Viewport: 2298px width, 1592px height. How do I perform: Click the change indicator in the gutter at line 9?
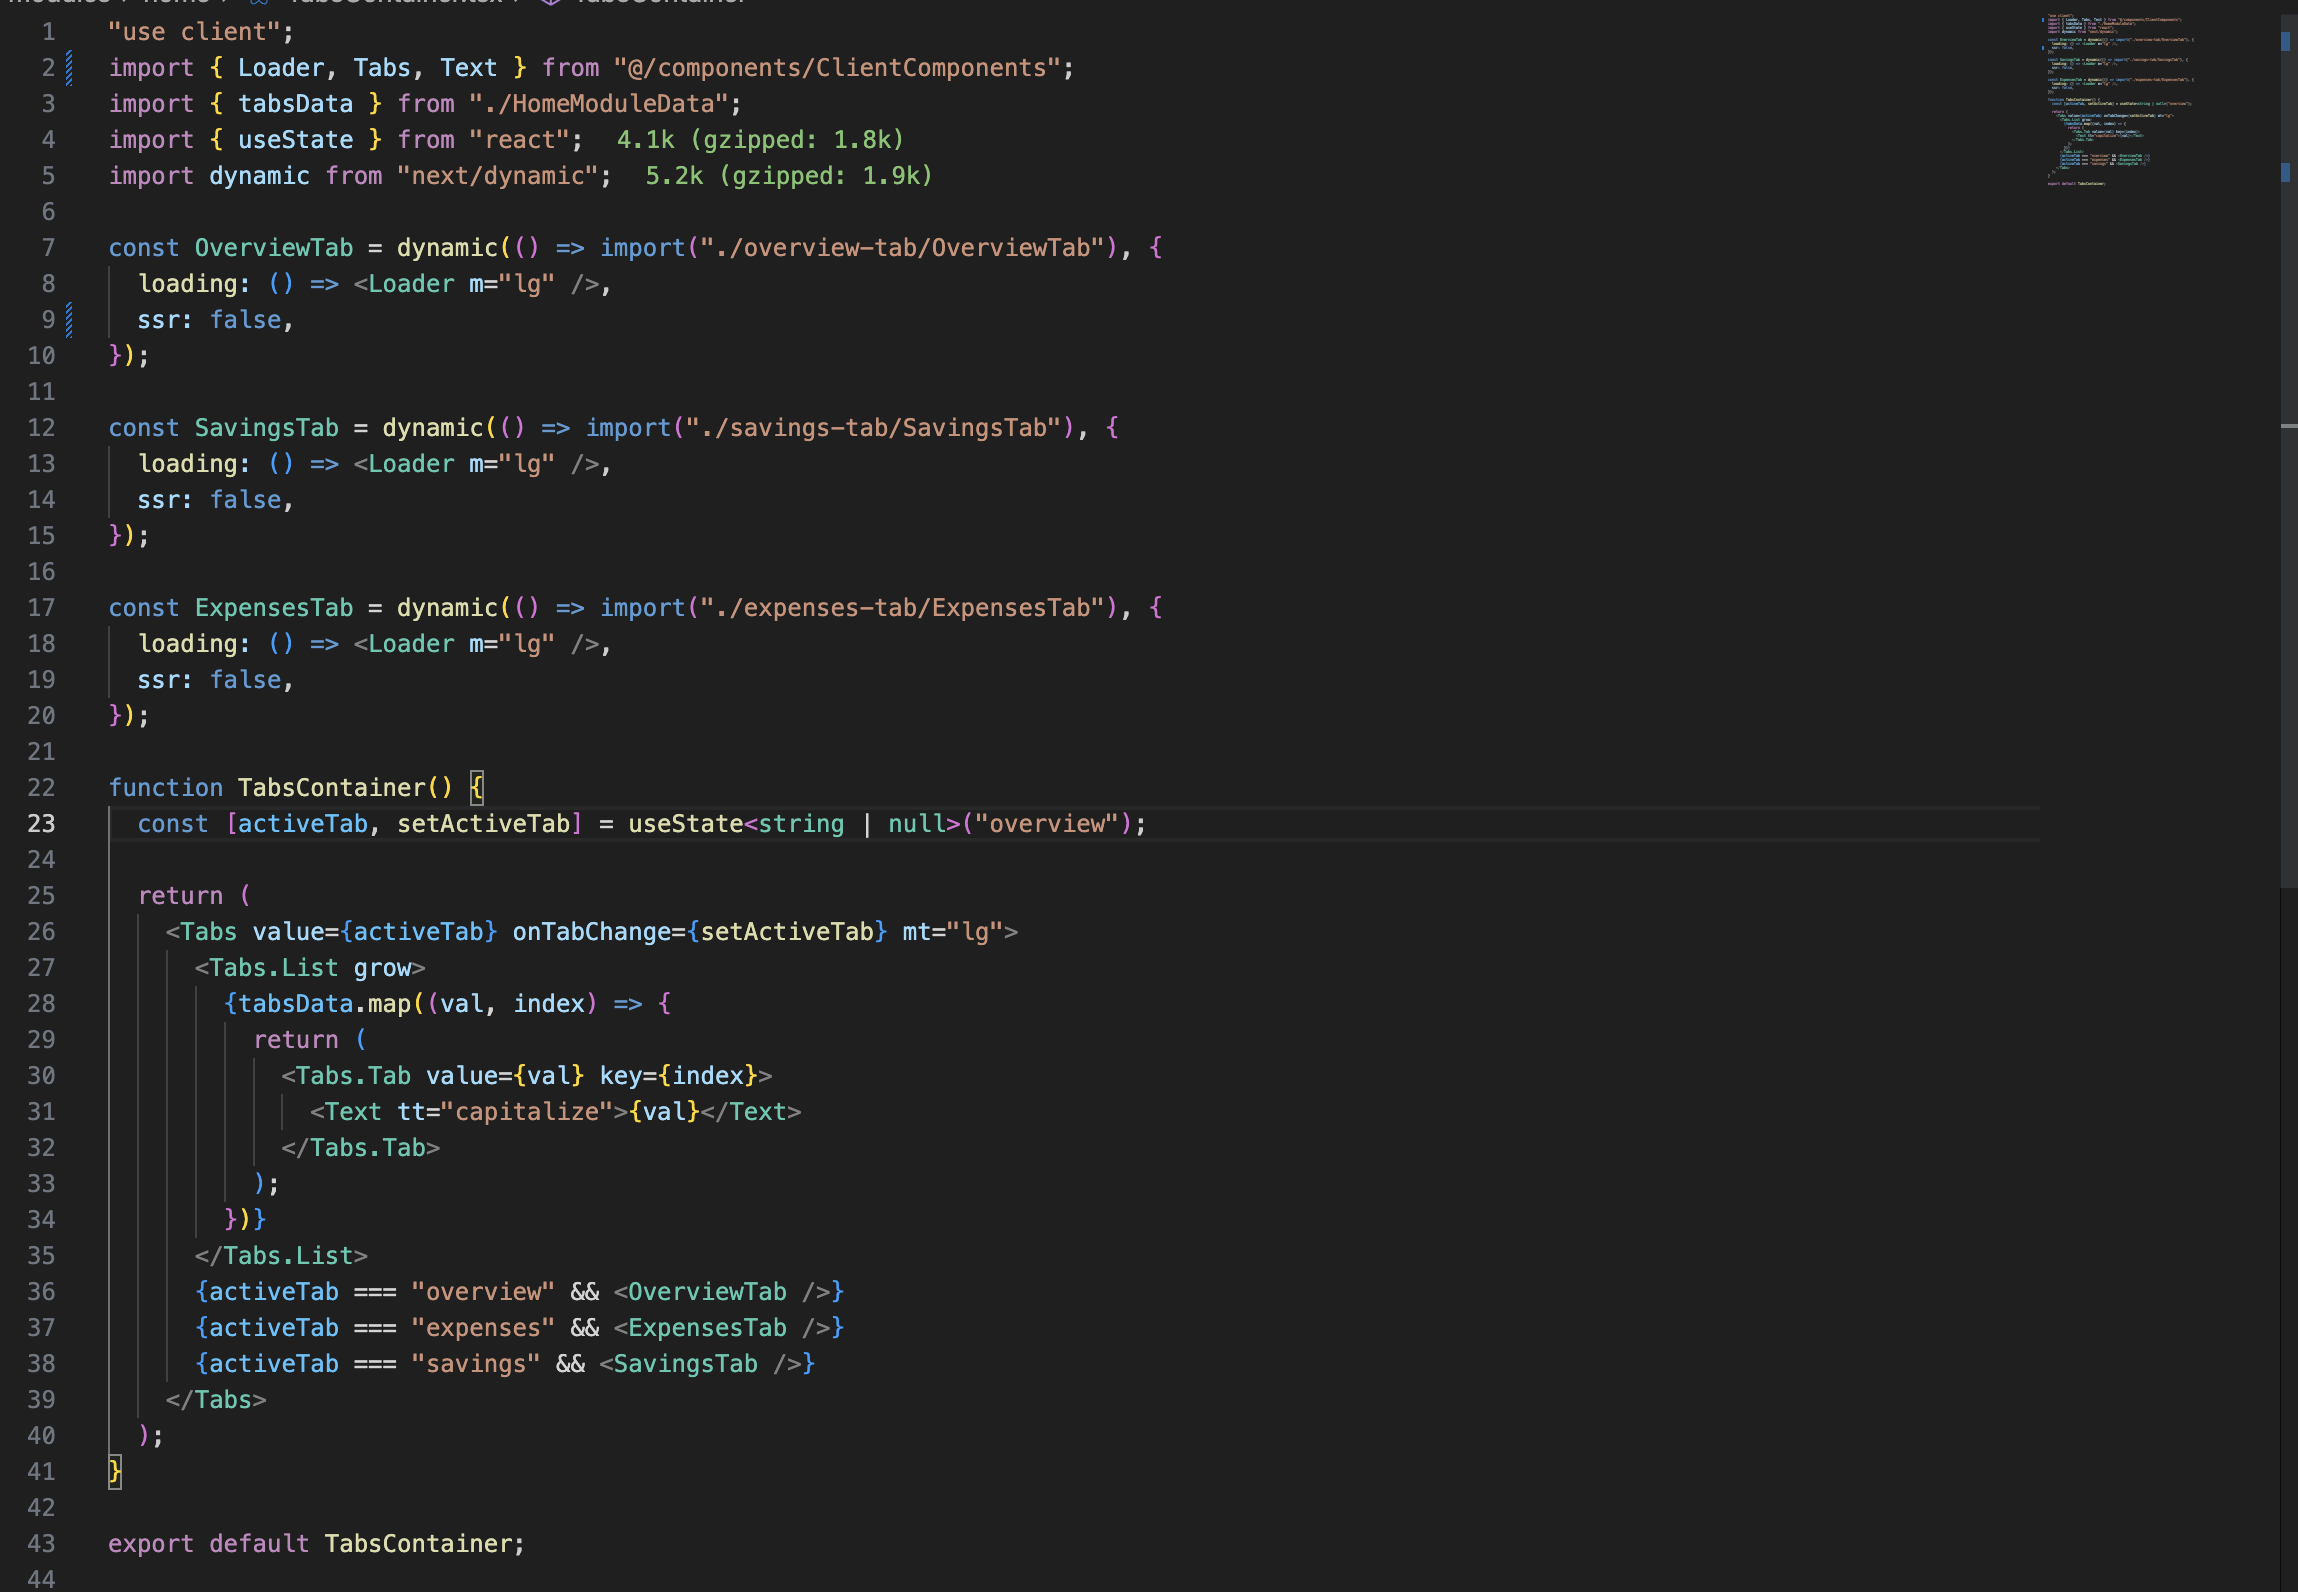[x=67, y=318]
